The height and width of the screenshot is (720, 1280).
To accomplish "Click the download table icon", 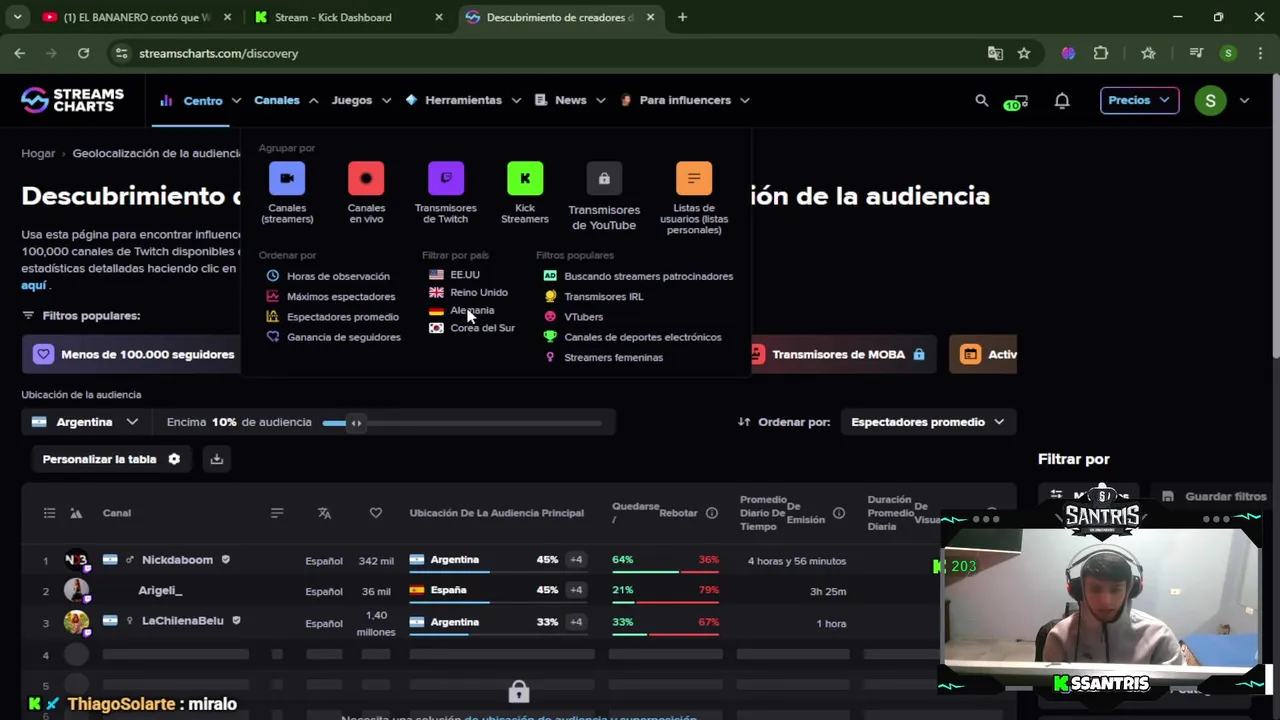I will tap(217, 459).
